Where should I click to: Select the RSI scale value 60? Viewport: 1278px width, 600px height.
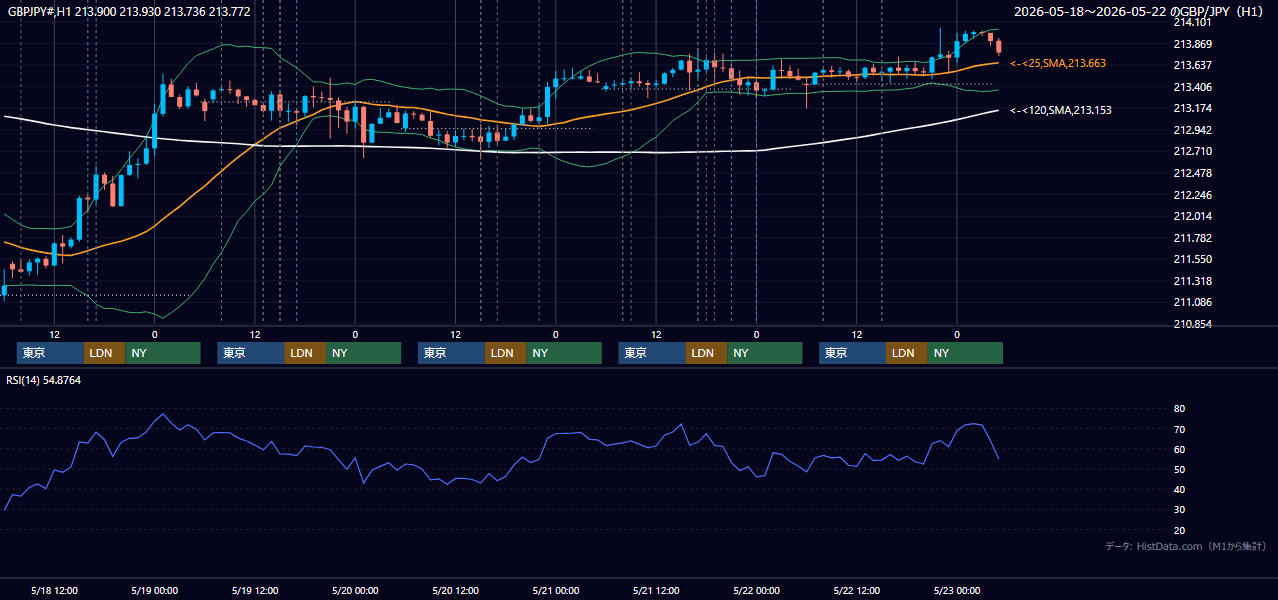[1179, 449]
